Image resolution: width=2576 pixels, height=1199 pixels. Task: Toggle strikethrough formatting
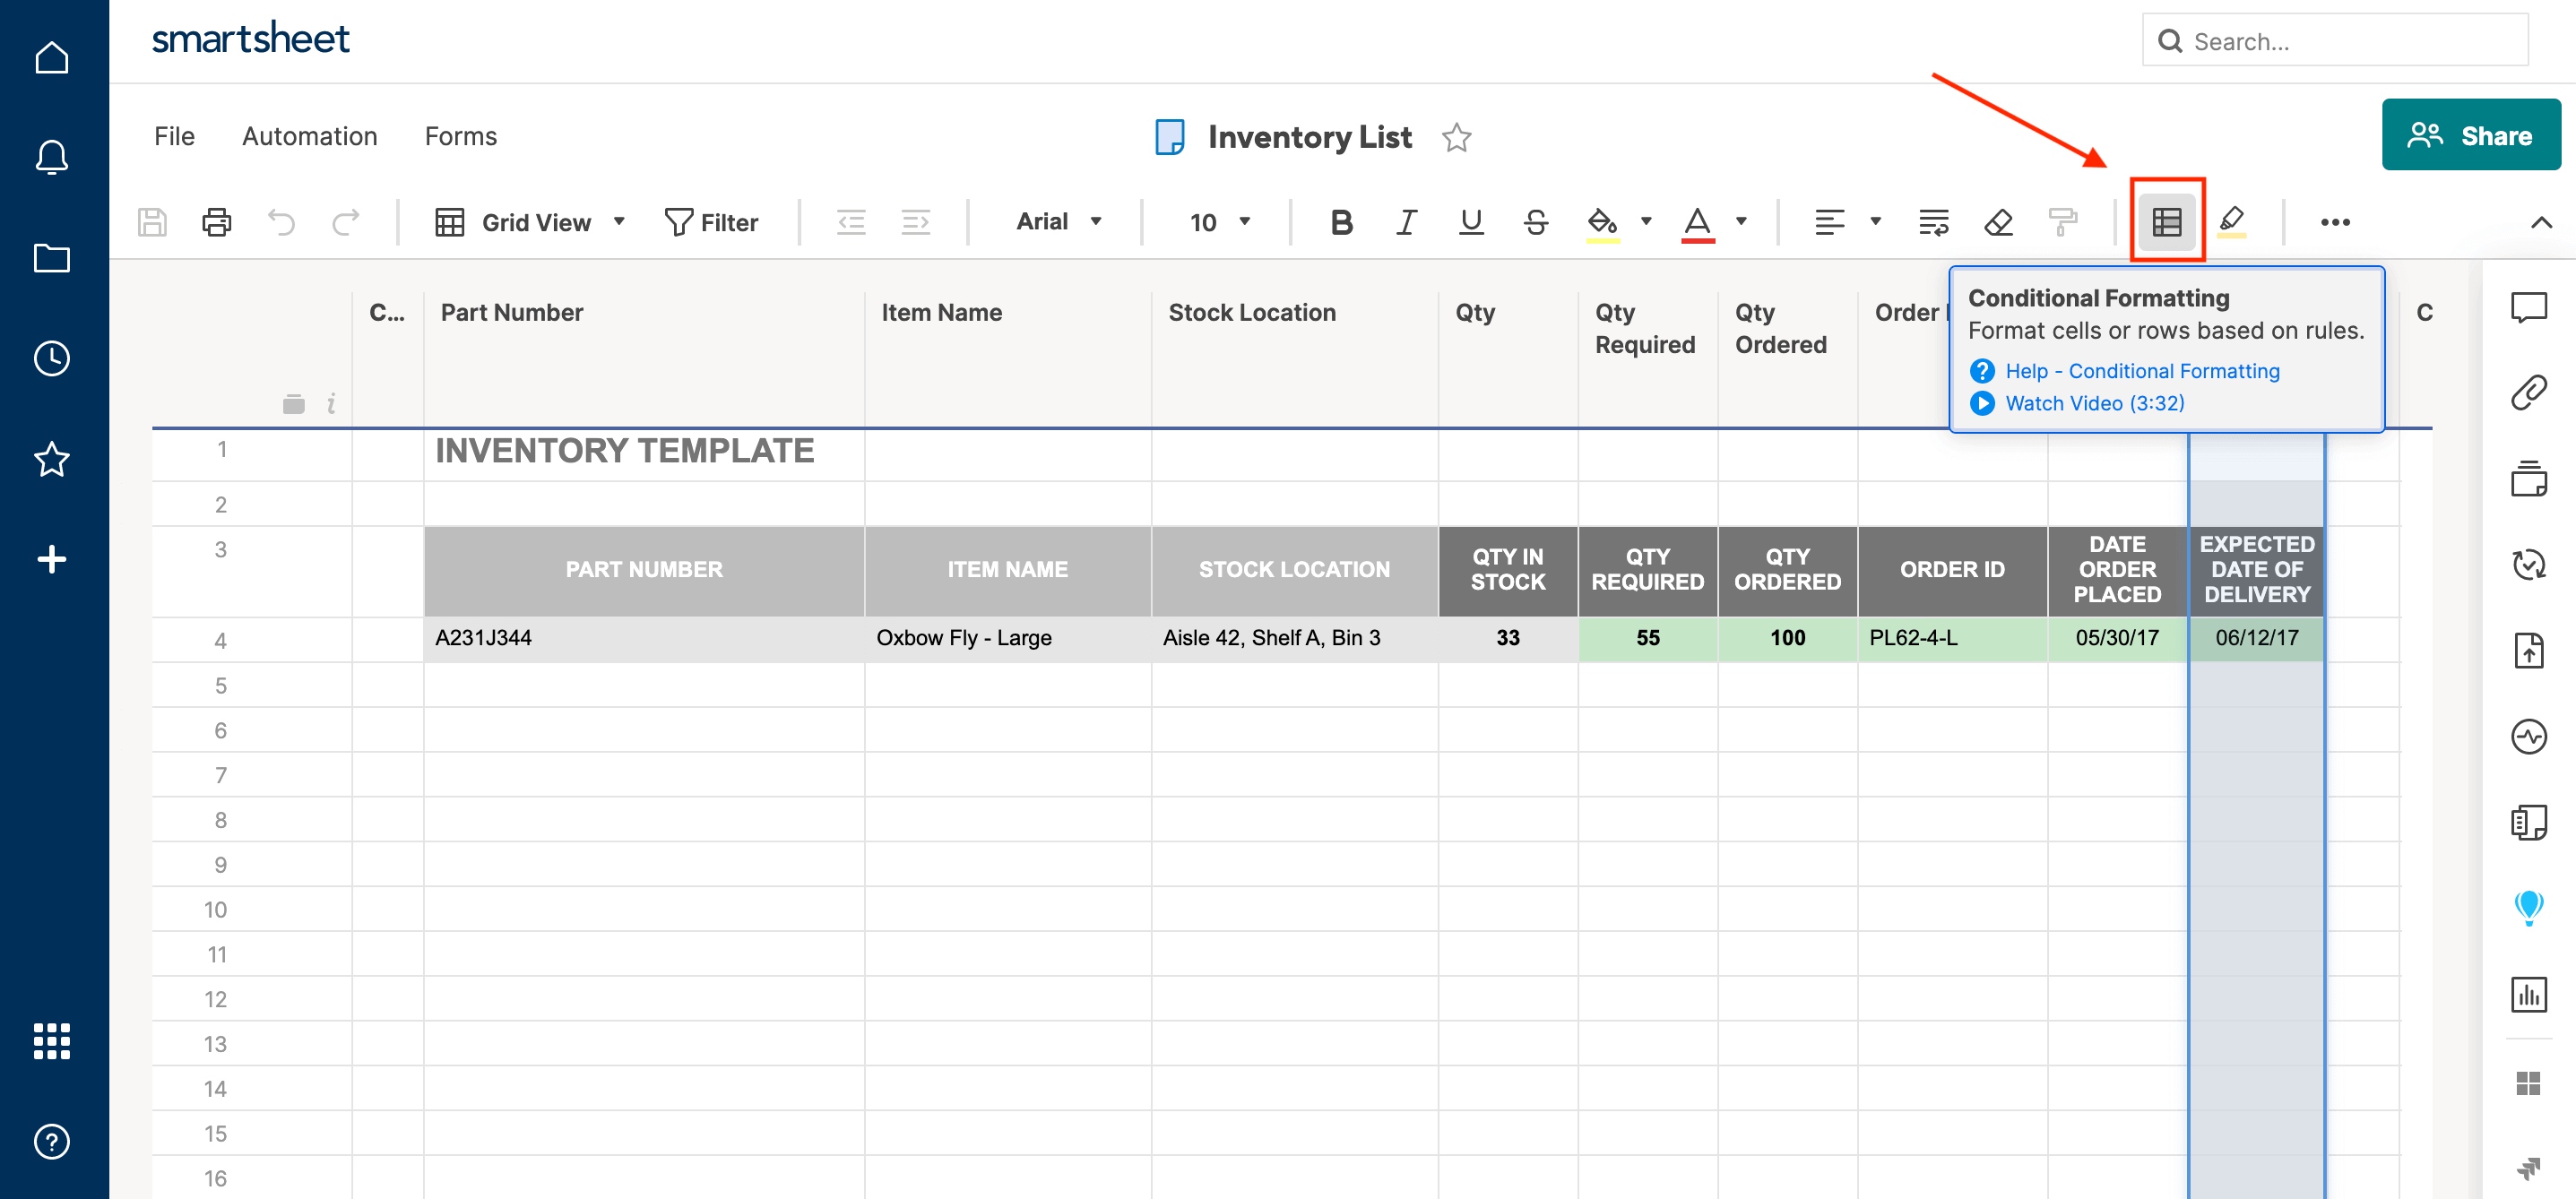(1536, 222)
